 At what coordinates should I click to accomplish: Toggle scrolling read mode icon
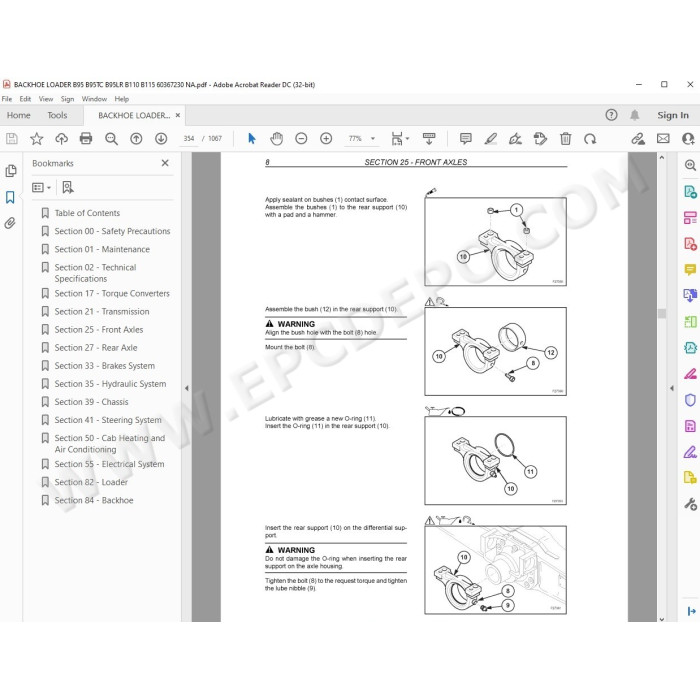tap(429, 139)
